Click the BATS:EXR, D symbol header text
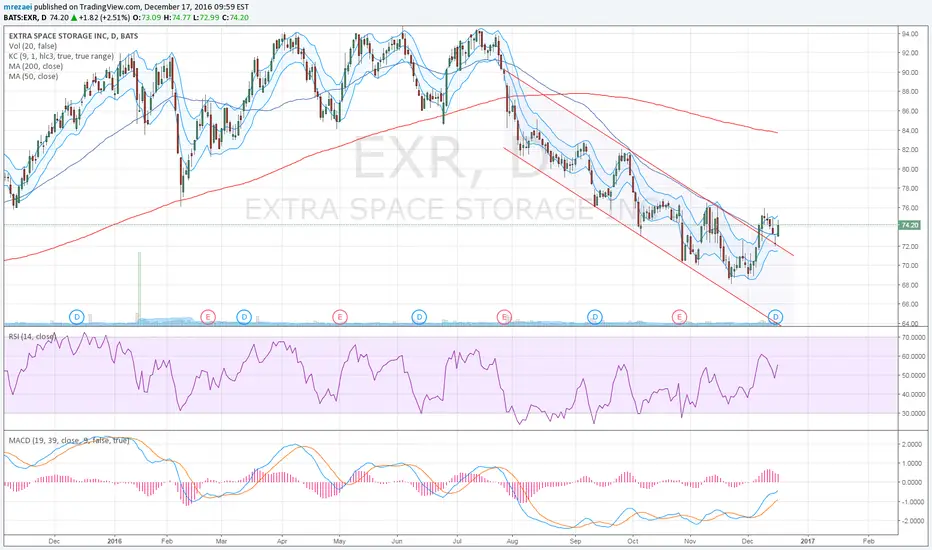Screen dimensions: 932x550 [x=24, y=18]
